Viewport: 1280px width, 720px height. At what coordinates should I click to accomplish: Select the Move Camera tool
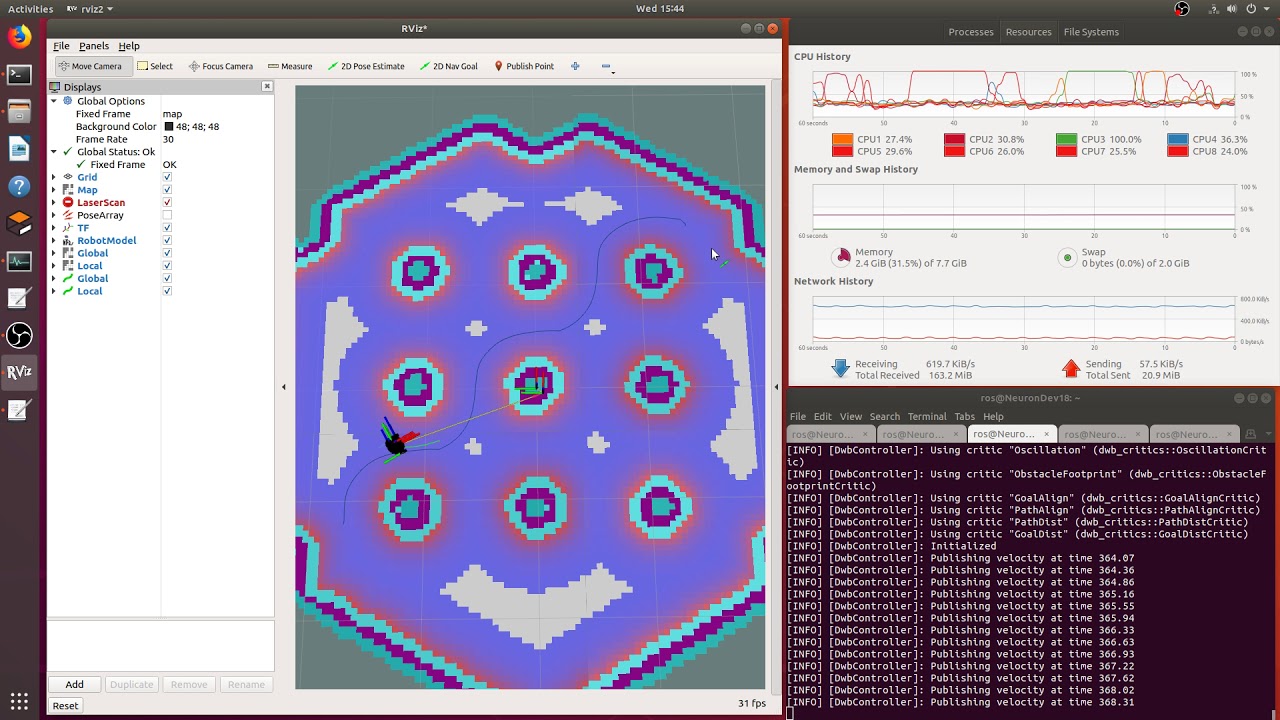tap(90, 66)
